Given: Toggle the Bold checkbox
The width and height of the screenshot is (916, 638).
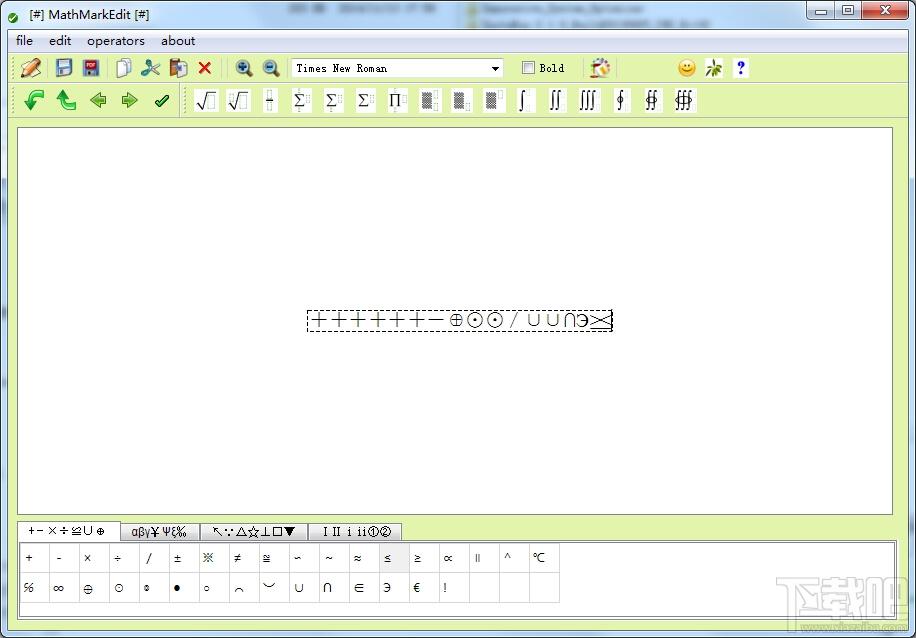Looking at the screenshot, I should click(x=528, y=68).
